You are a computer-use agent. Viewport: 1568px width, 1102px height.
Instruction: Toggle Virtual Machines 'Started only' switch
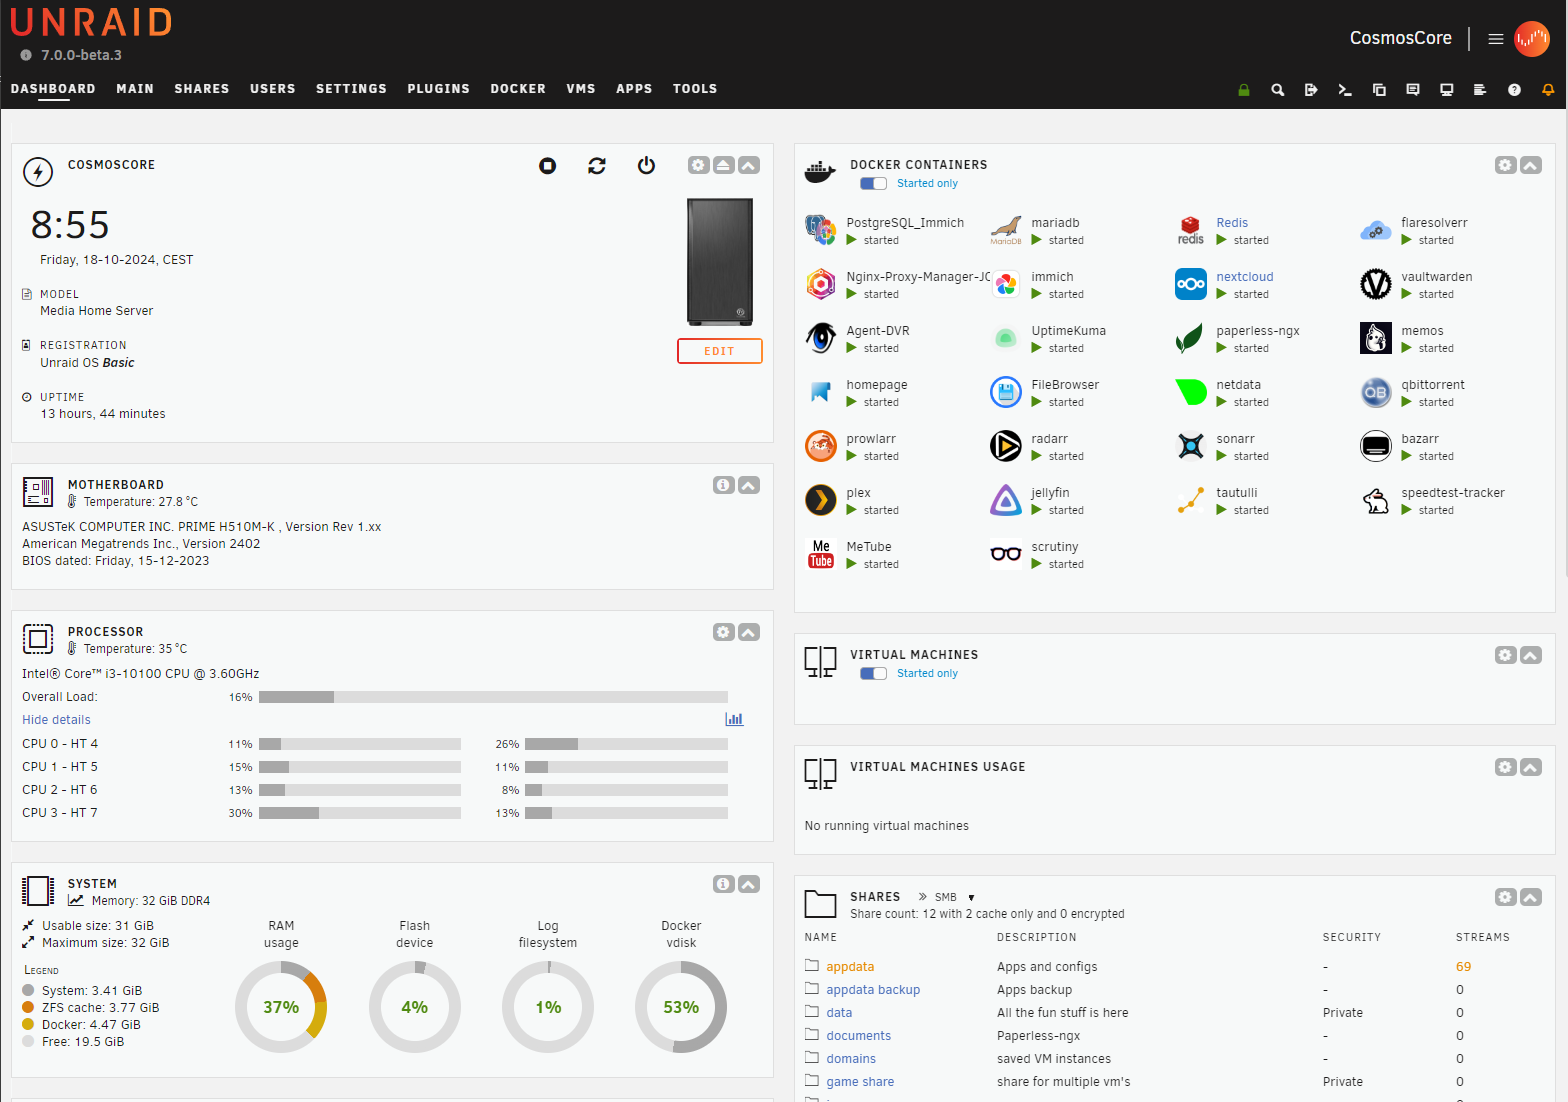click(x=873, y=674)
